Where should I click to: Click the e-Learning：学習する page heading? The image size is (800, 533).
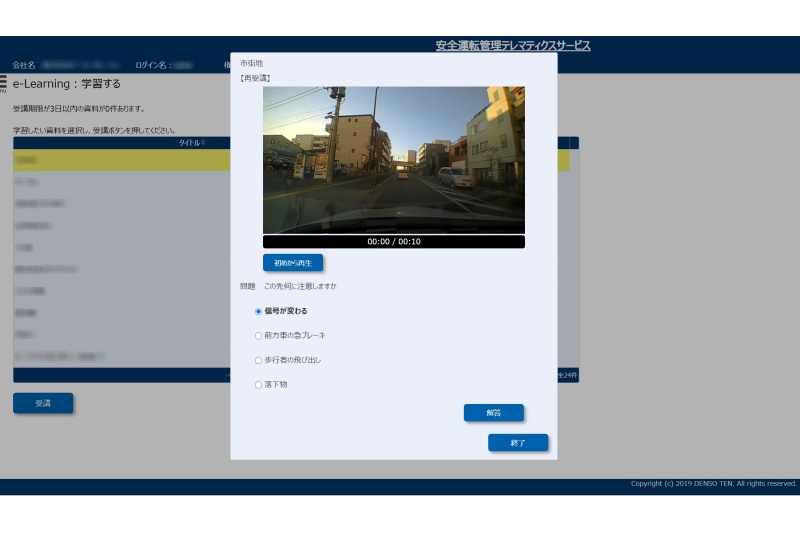[x=66, y=83]
